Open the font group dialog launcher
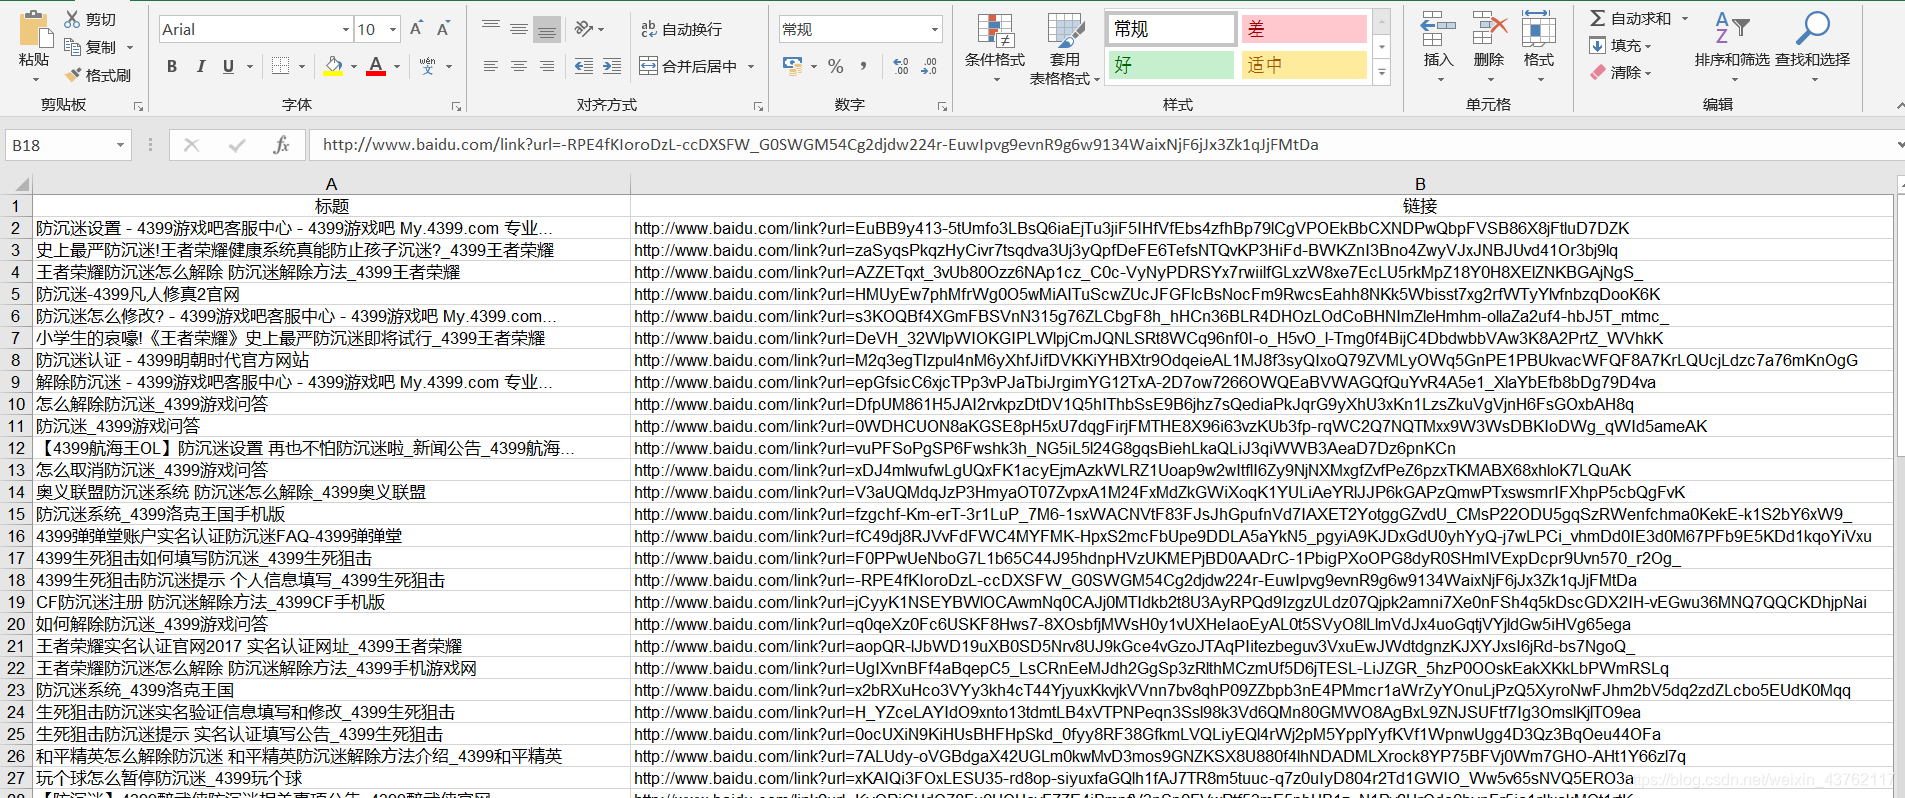Screen dimensions: 1905x798 [456, 106]
